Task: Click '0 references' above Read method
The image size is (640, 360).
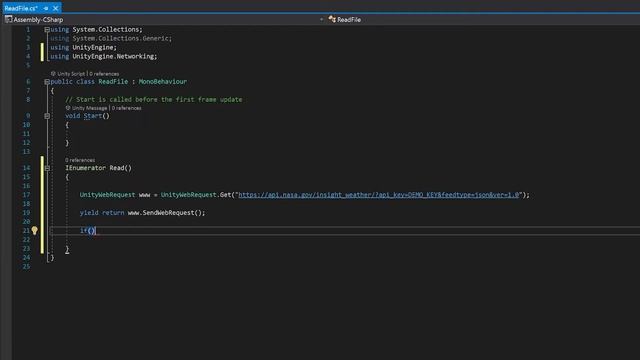Action: coord(80,160)
